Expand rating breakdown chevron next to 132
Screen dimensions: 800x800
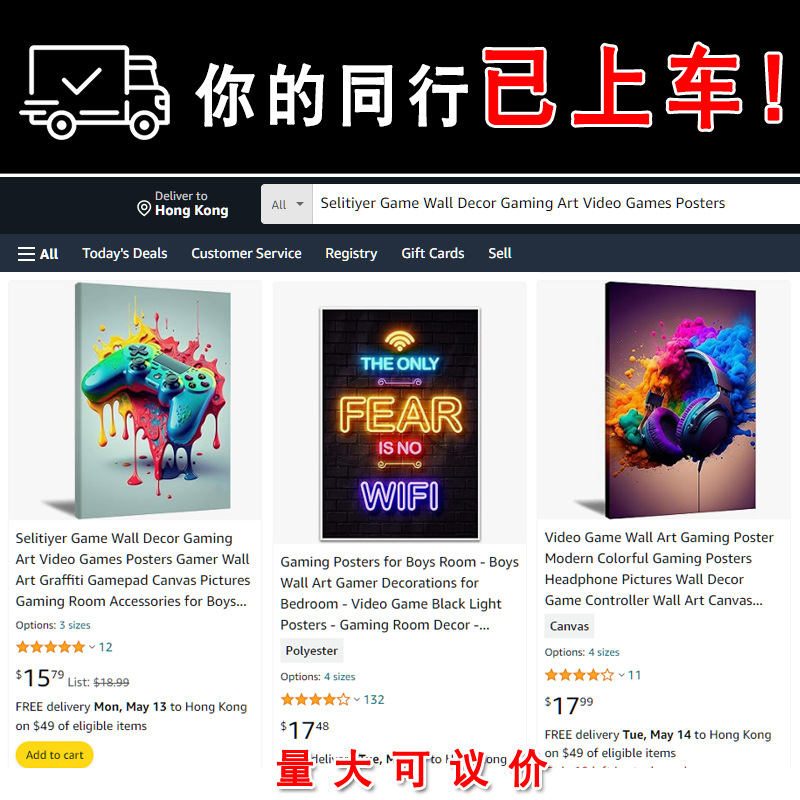tap(357, 699)
